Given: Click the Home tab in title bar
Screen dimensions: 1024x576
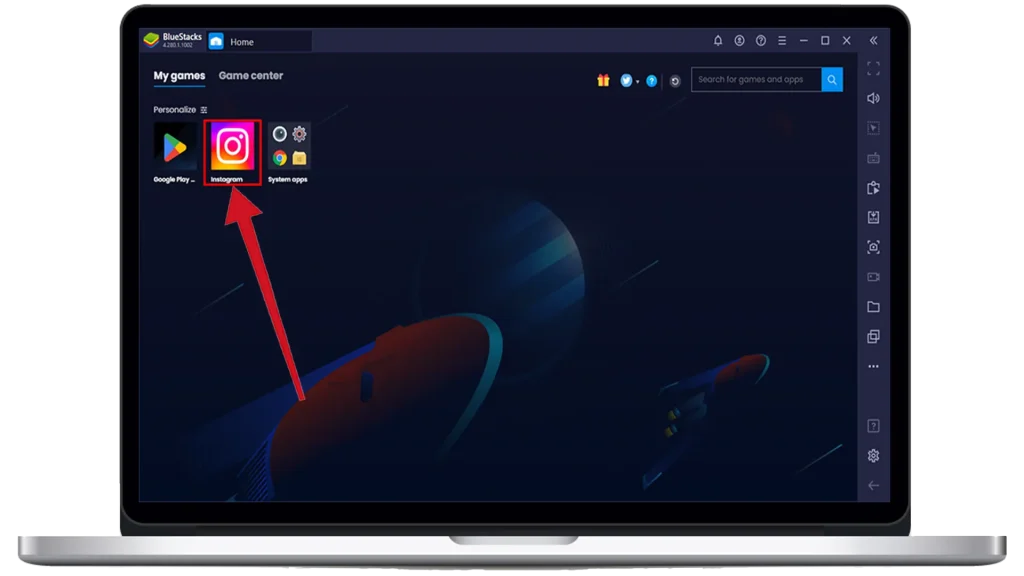Looking at the screenshot, I should click(259, 41).
